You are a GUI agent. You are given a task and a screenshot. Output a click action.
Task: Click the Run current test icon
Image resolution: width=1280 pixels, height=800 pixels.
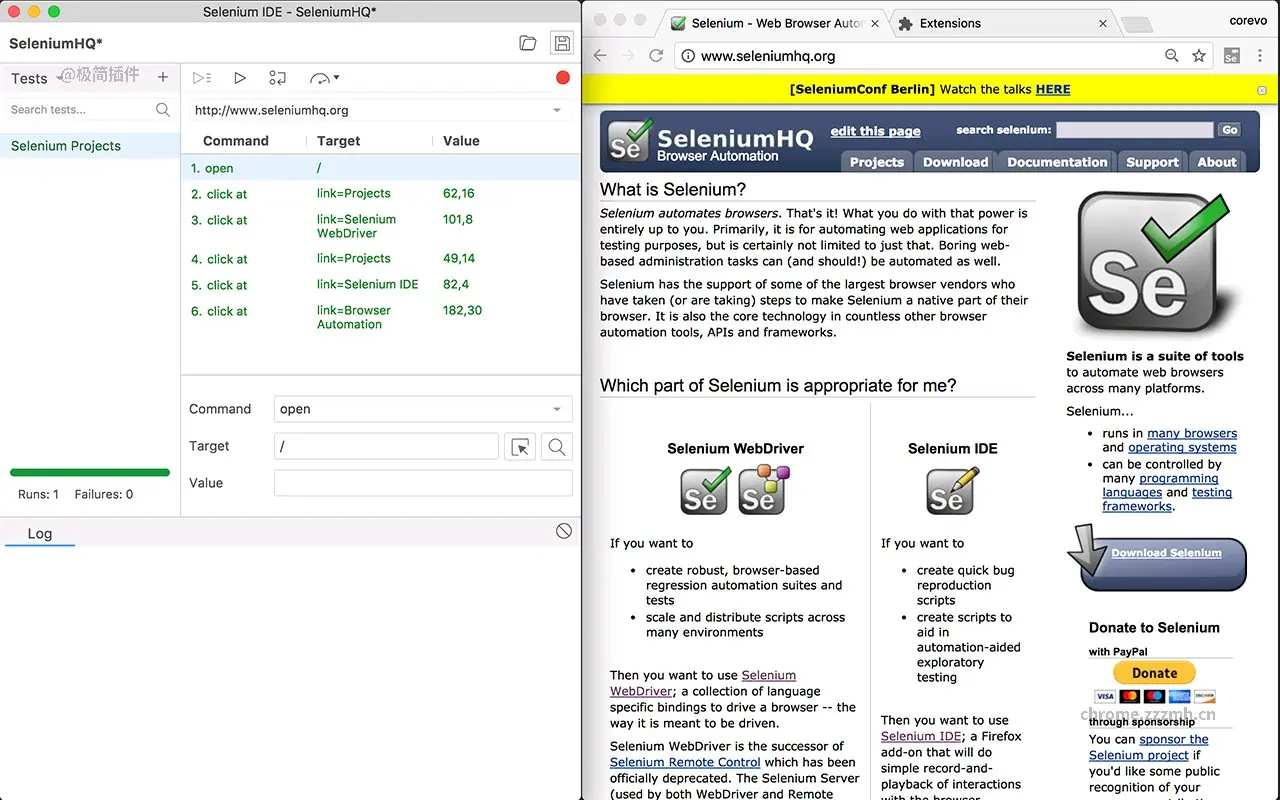(x=240, y=77)
